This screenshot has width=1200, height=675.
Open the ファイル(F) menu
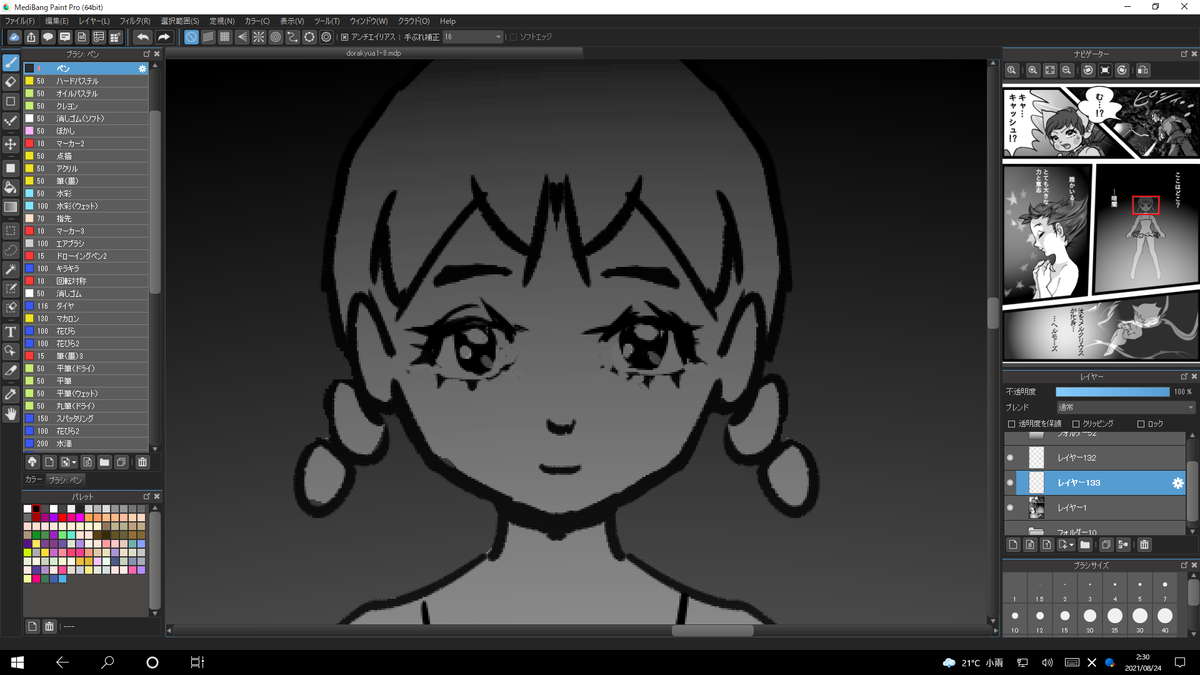[x=19, y=20]
